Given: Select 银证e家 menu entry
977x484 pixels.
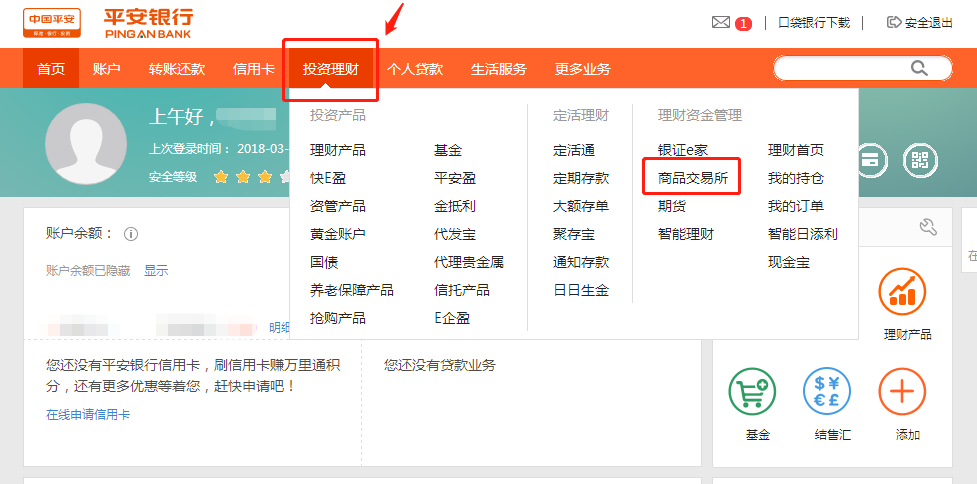Looking at the screenshot, I should pyautogui.click(x=683, y=150).
